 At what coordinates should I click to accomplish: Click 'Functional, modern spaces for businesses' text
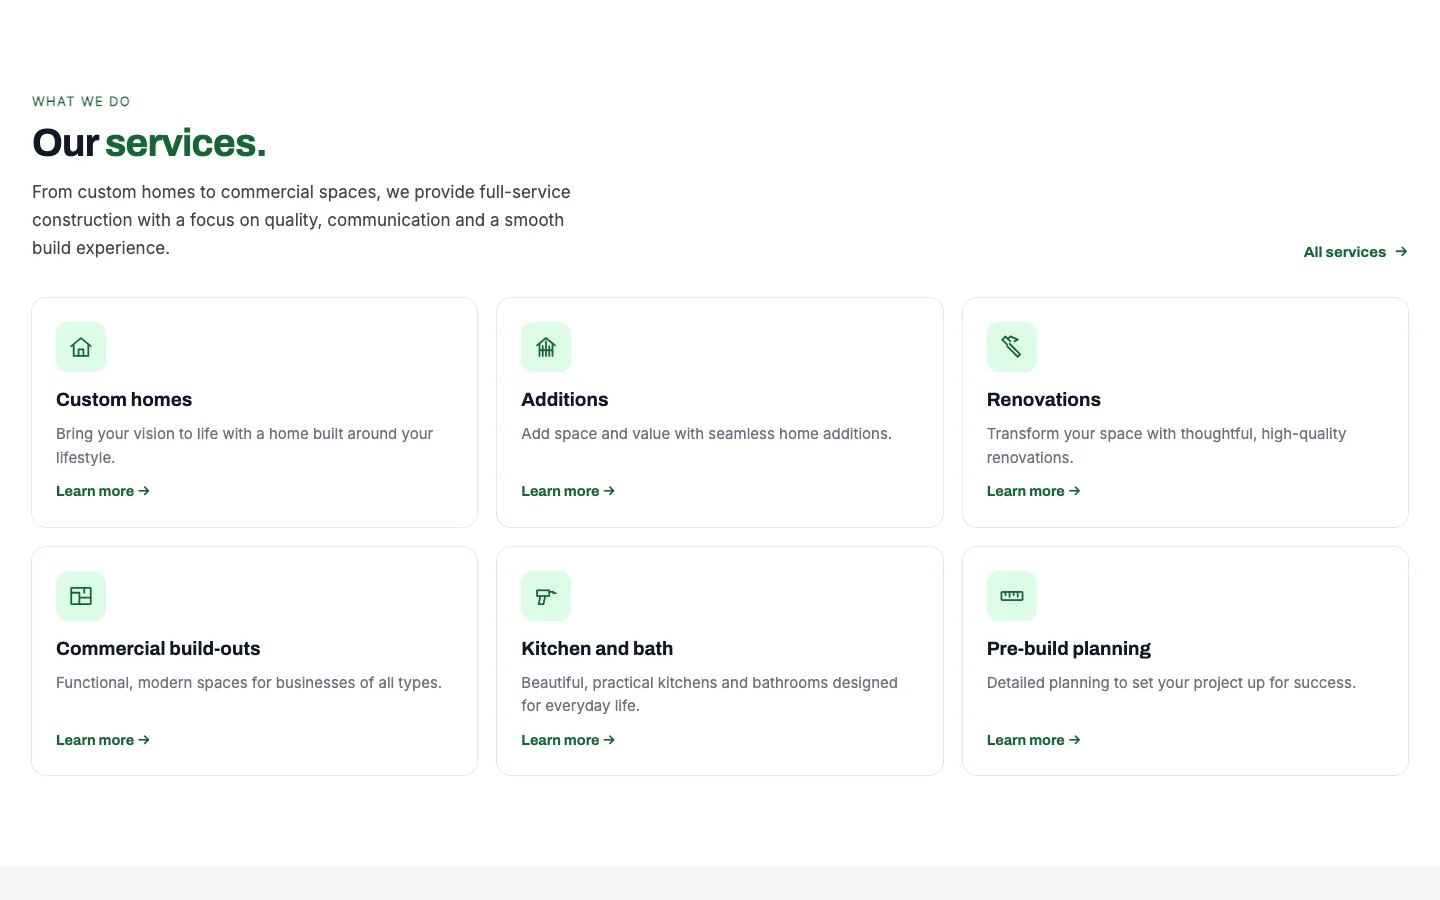pos(249,683)
